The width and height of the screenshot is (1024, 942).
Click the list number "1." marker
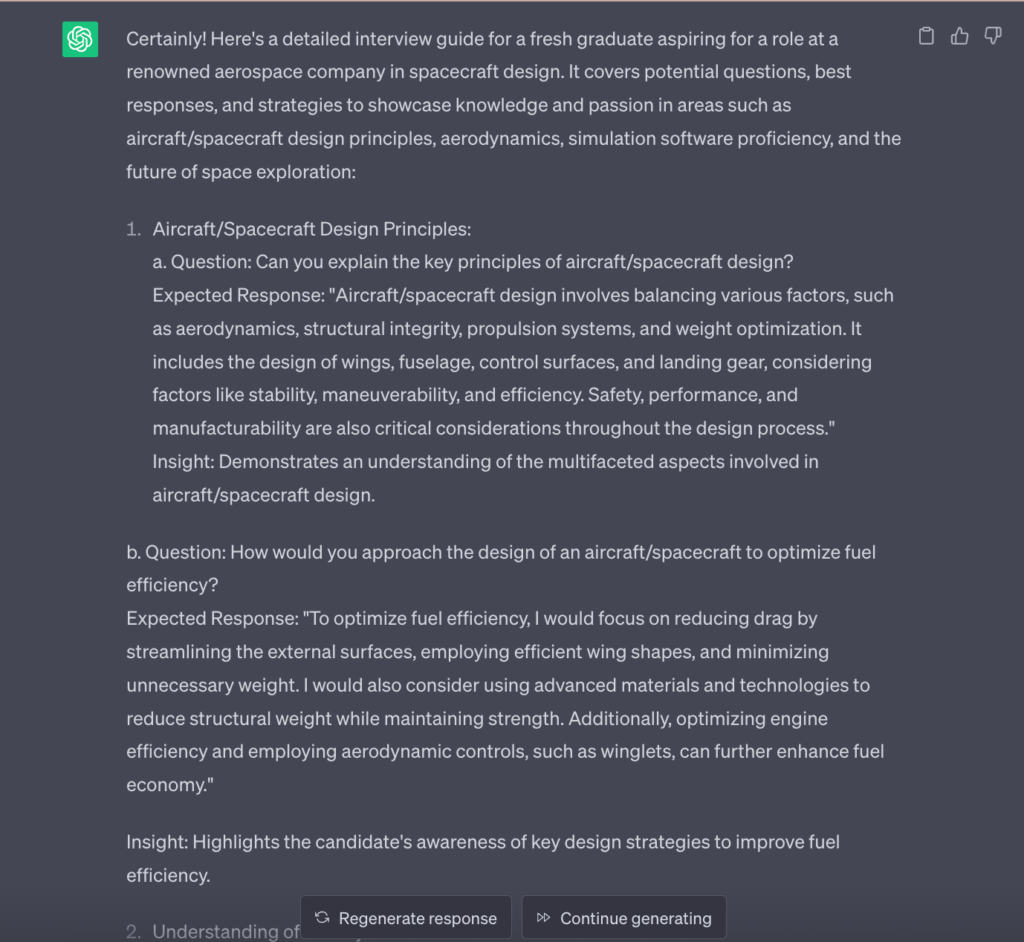134,229
